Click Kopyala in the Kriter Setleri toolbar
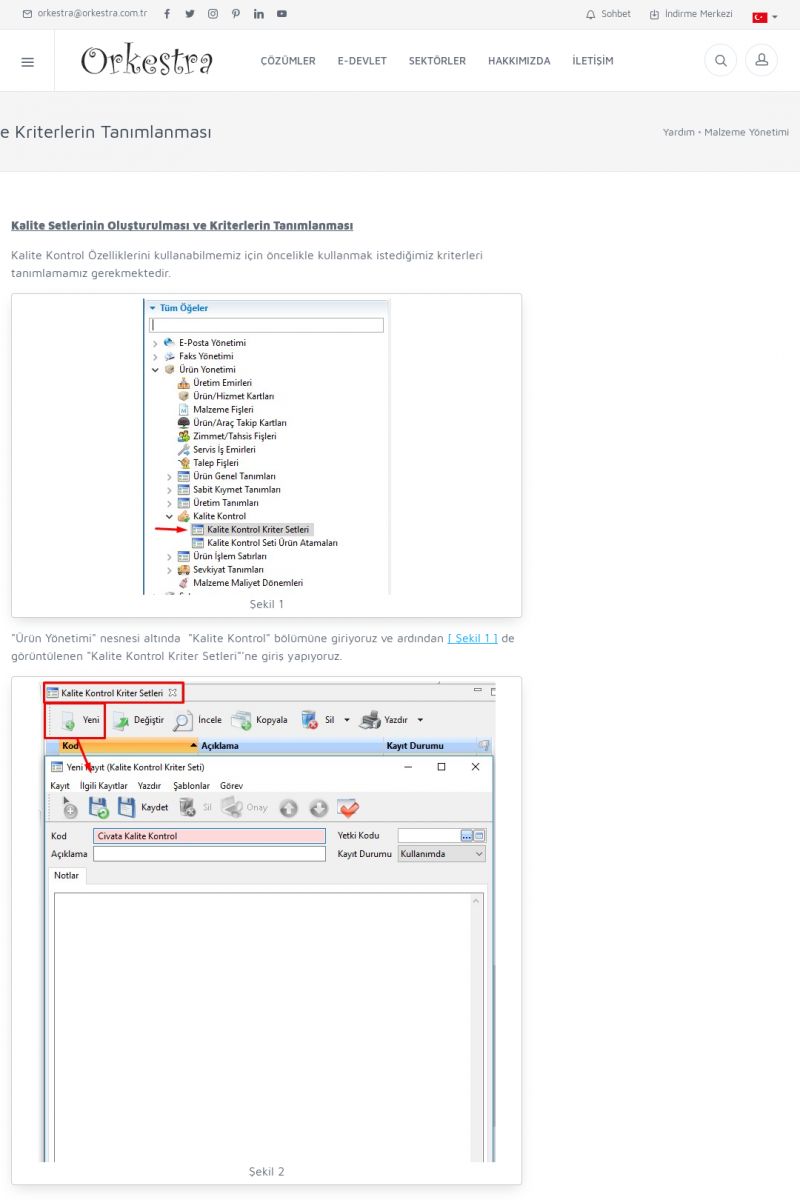Viewport: 800px width, 1200px height. (x=259, y=719)
